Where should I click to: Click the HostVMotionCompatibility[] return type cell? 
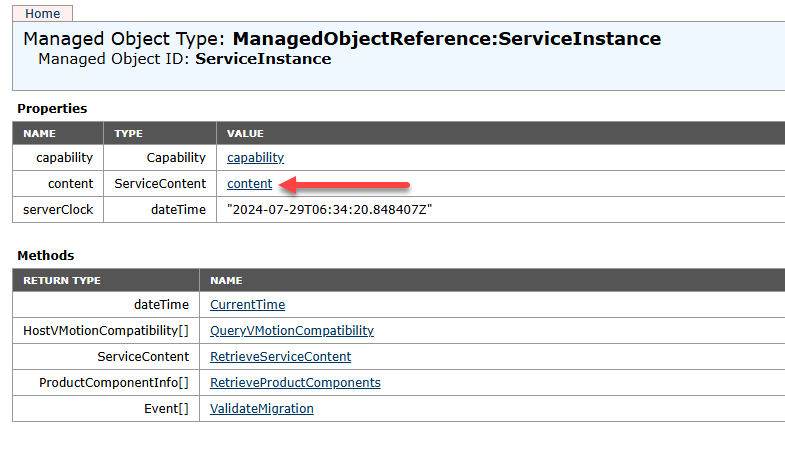click(106, 331)
